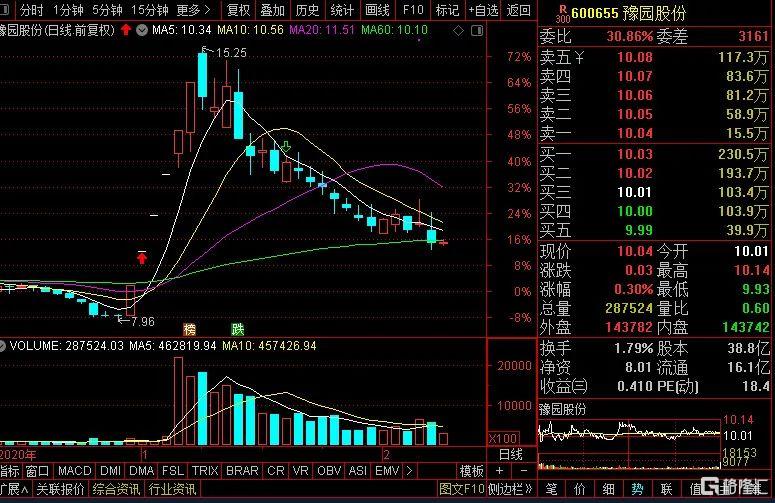Select the 联 linked tab
The width and height of the screenshot is (775, 503).
pyautogui.click(x=666, y=489)
